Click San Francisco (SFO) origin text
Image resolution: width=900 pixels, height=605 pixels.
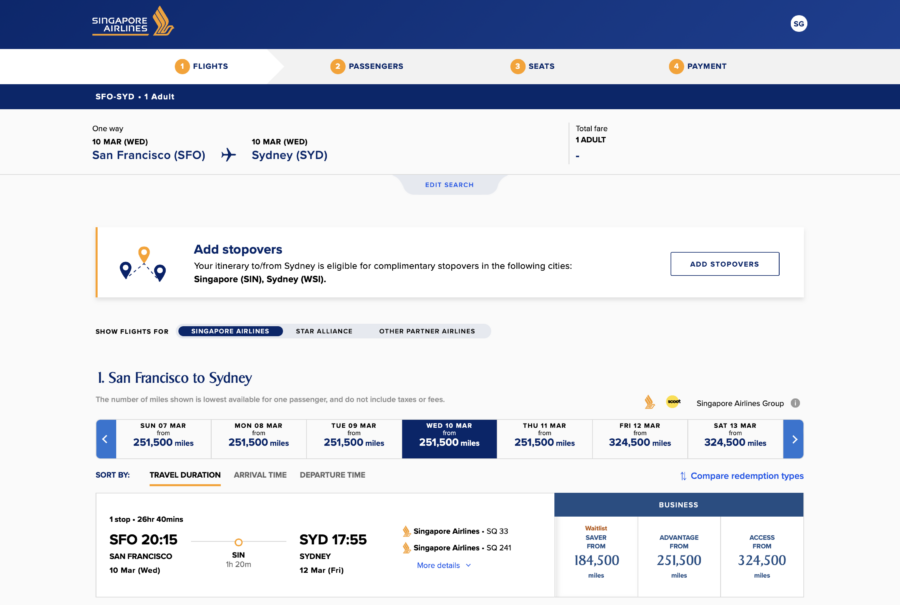coord(149,155)
